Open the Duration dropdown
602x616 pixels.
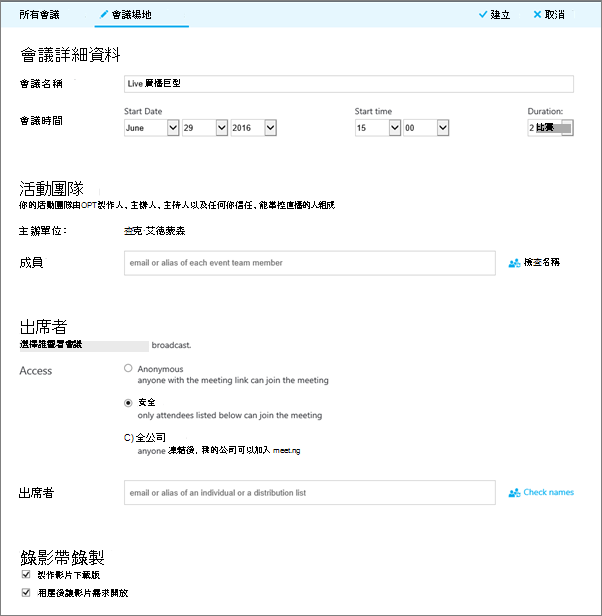(551, 128)
